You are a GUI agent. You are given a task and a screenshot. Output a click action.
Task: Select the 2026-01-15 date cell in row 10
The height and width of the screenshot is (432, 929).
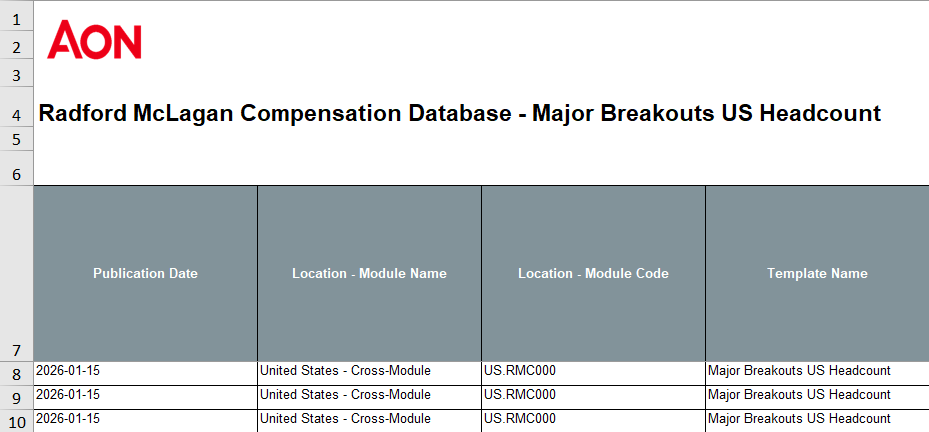pos(145,419)
